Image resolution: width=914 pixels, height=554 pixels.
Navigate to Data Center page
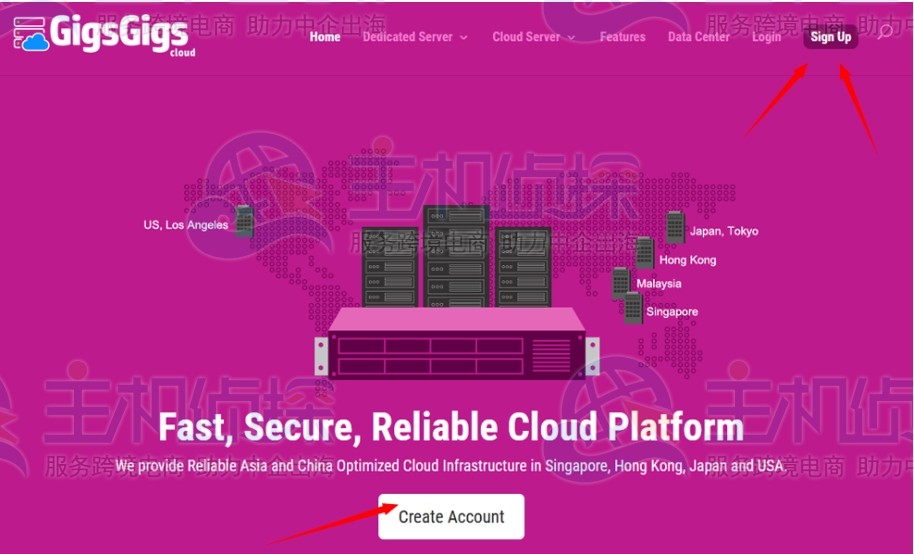click(699, 37)
